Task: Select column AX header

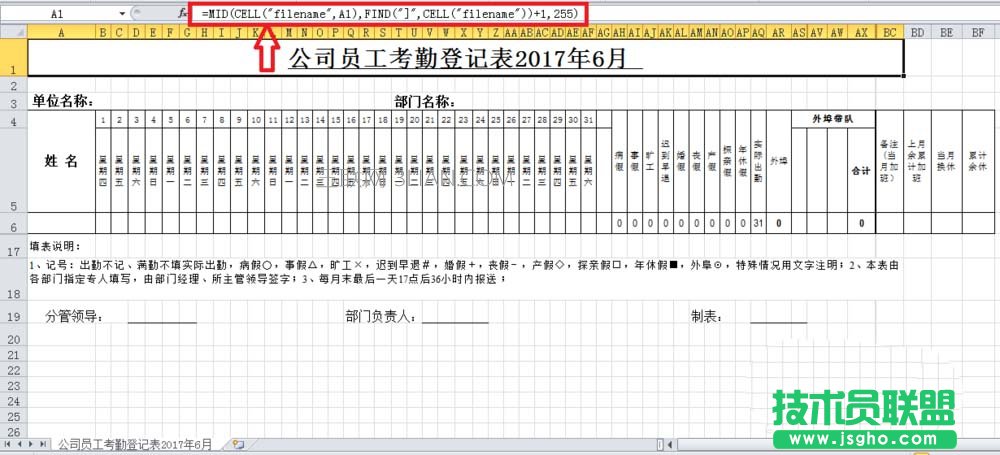Action: click(861, 32)
